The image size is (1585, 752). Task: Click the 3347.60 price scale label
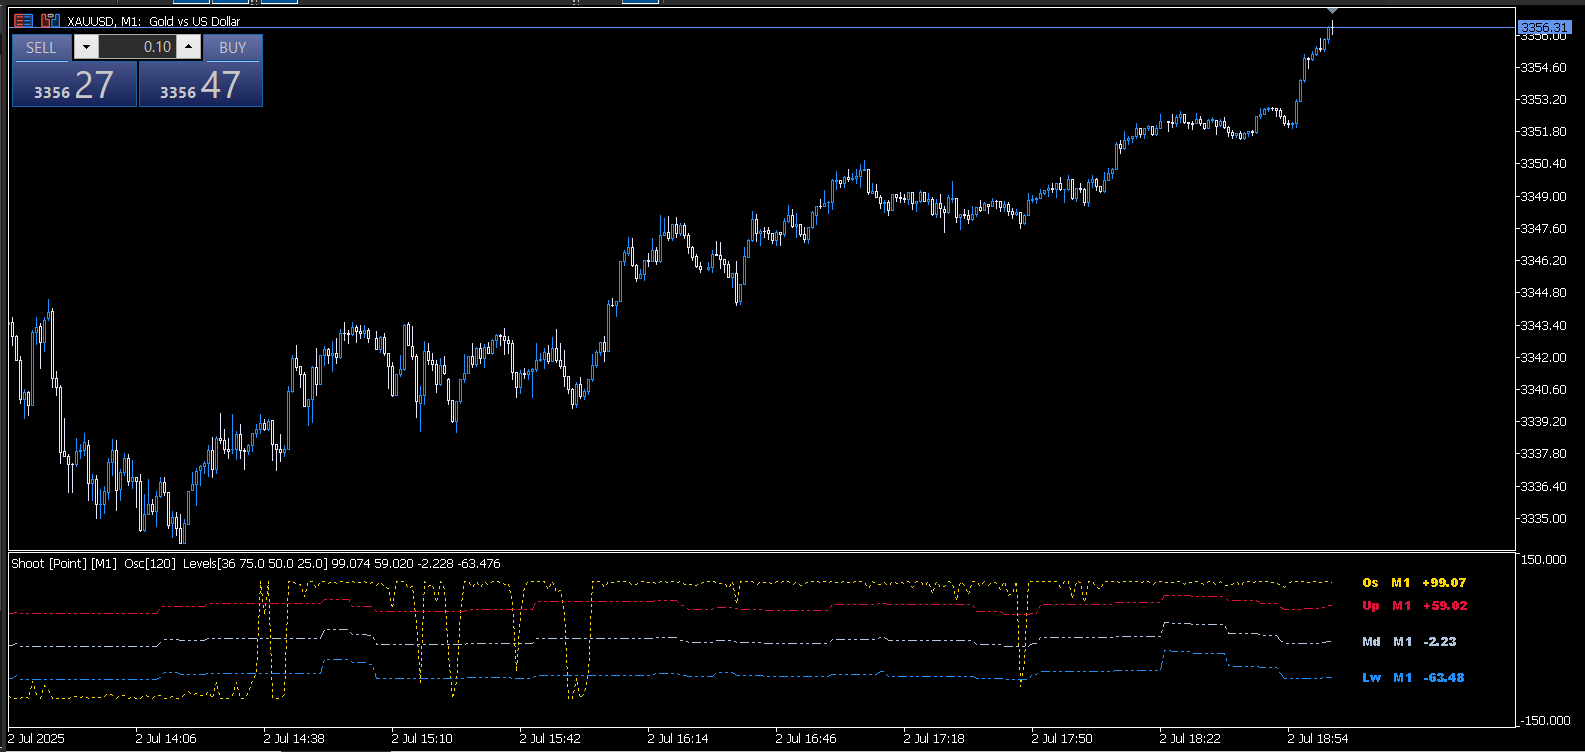coord(1544,229)
